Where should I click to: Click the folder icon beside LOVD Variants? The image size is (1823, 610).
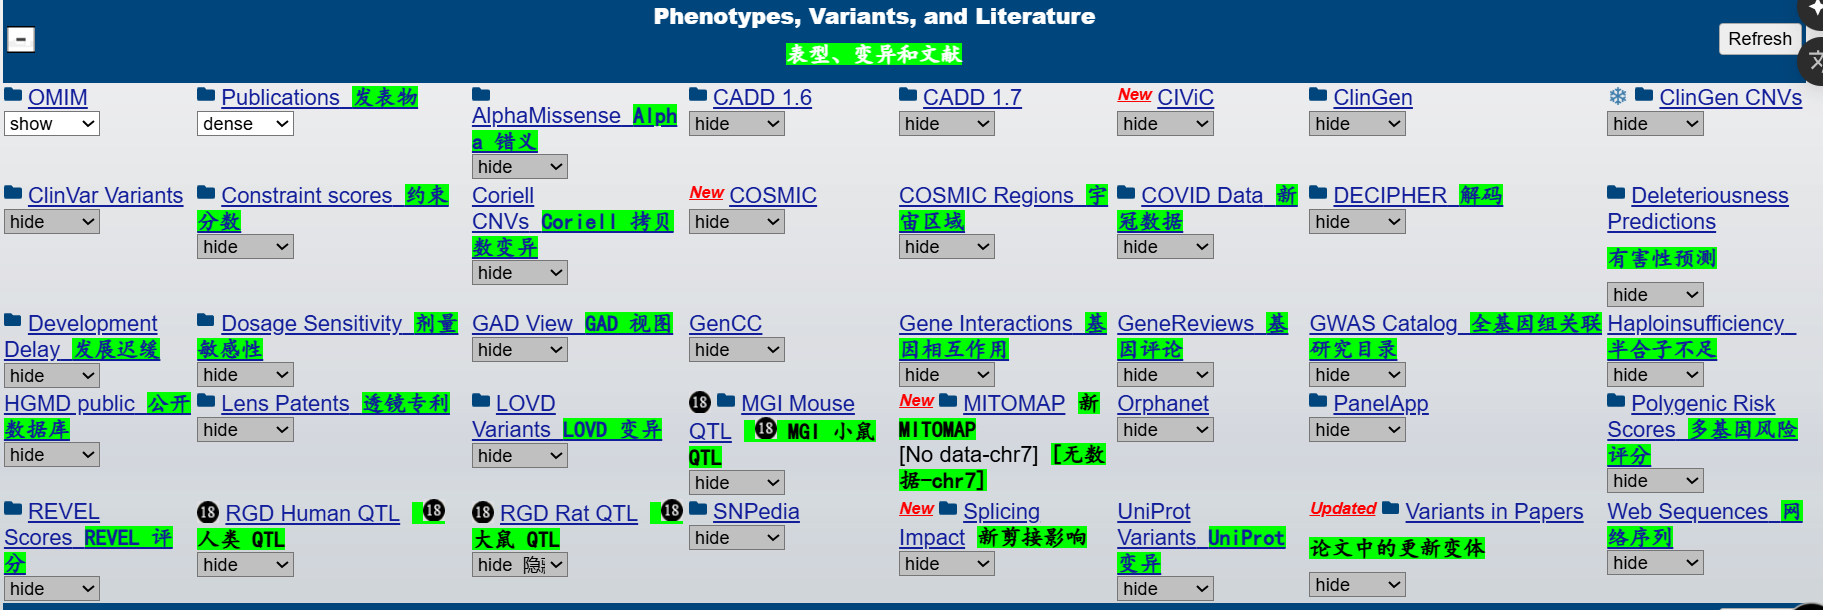(x=481, y=401)
